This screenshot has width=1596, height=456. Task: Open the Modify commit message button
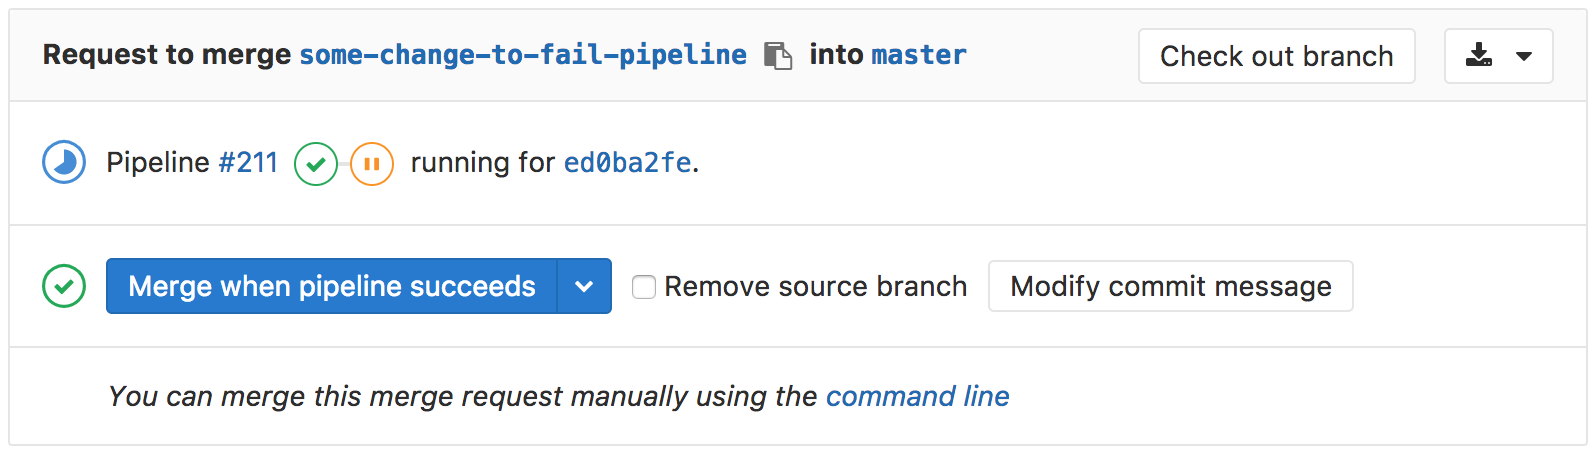pyautogui.click(x=1170, y=287)
